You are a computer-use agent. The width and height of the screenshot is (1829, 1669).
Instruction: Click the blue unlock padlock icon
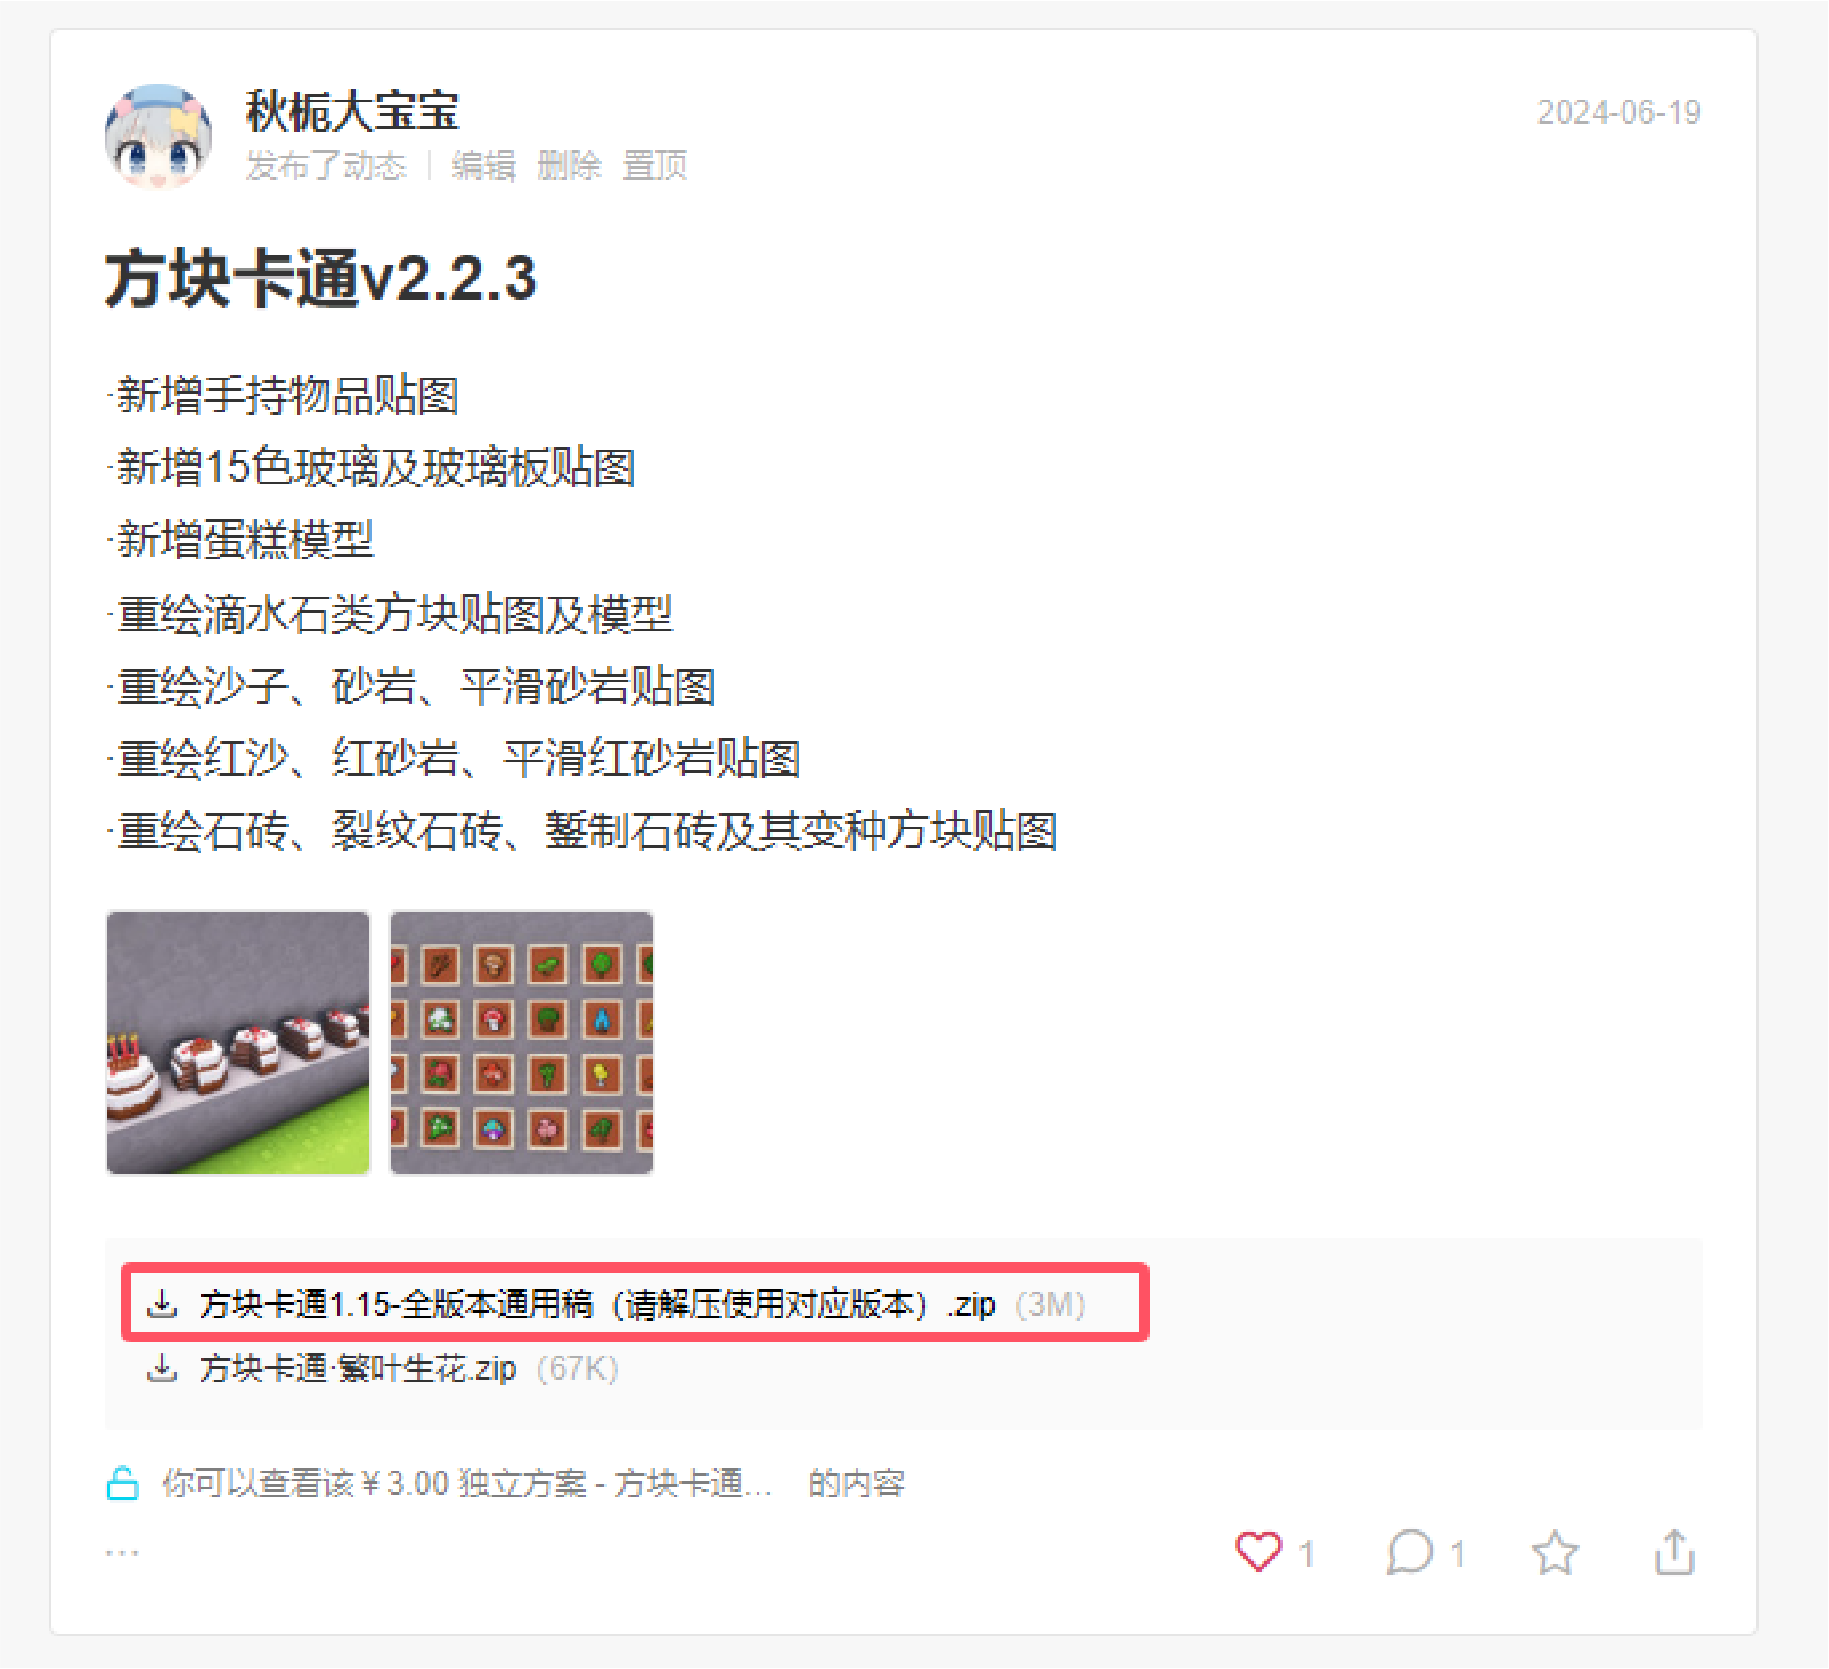[122, 1483]
